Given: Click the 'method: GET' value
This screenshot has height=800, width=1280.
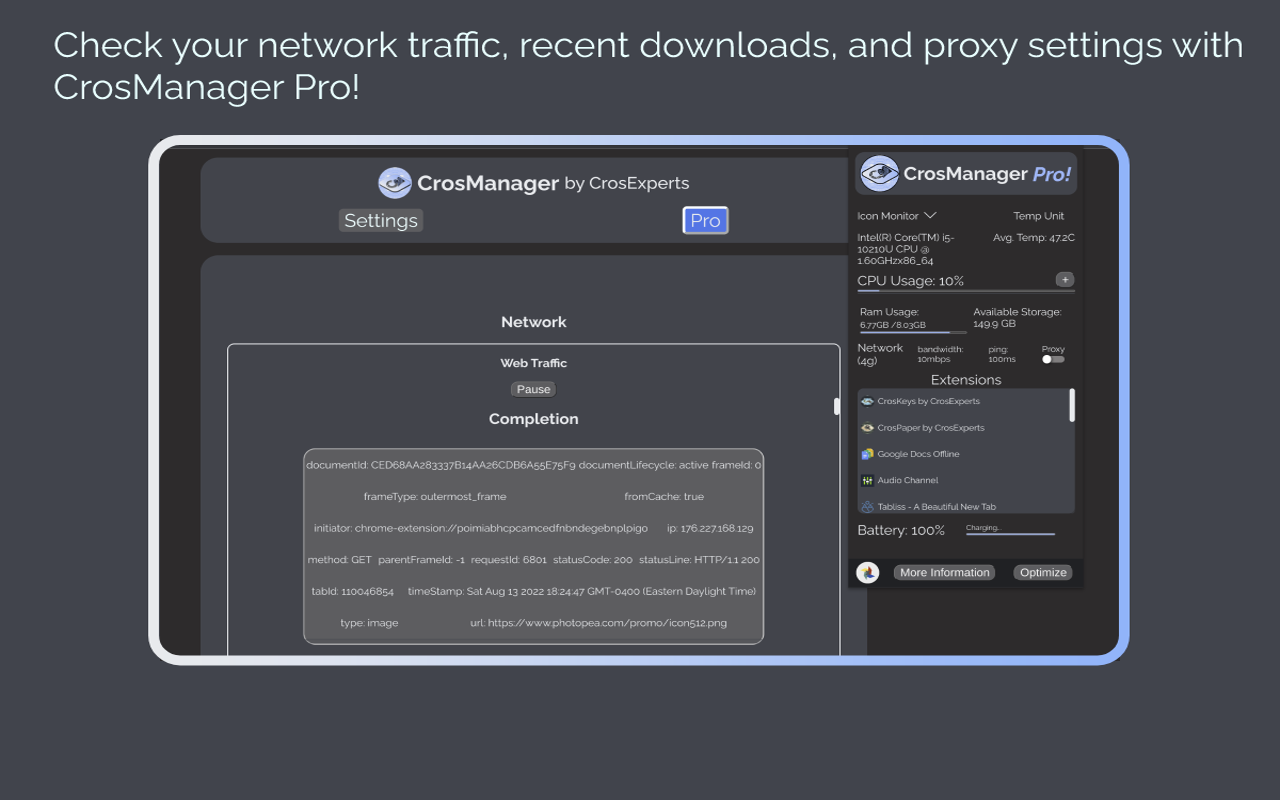Looking at the screenshot, I should pos(339,560).
